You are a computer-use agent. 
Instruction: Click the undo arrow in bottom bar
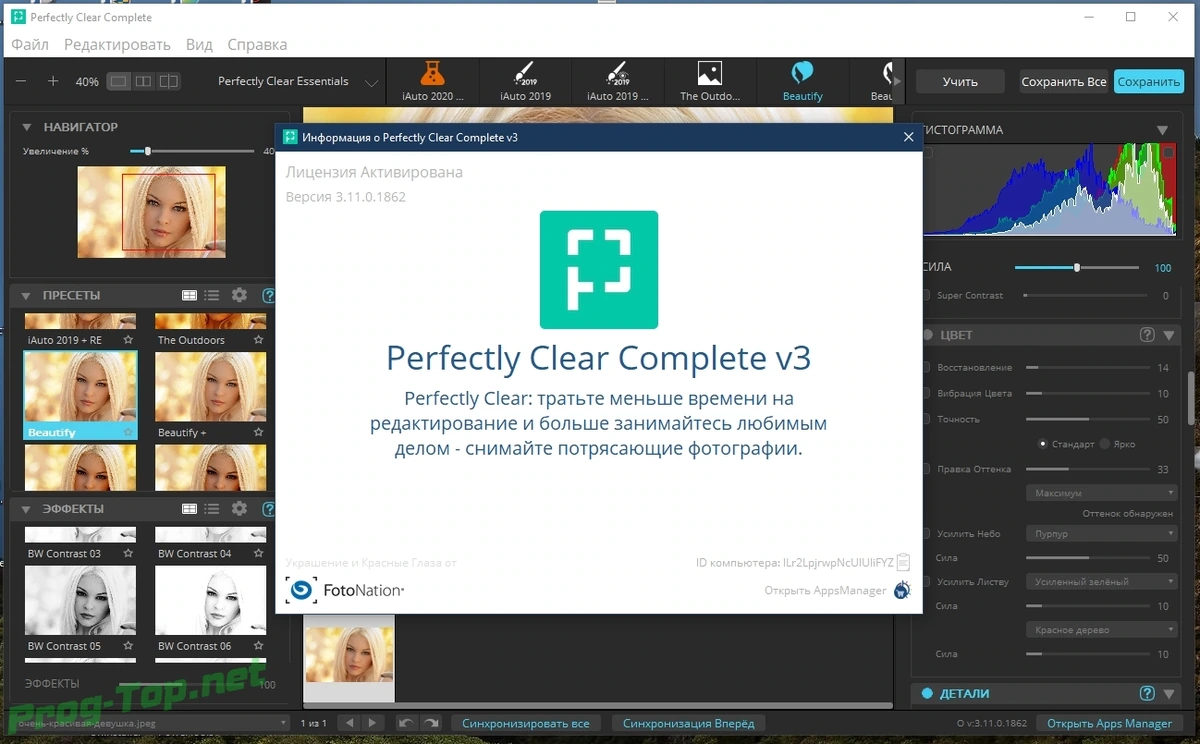406,723
